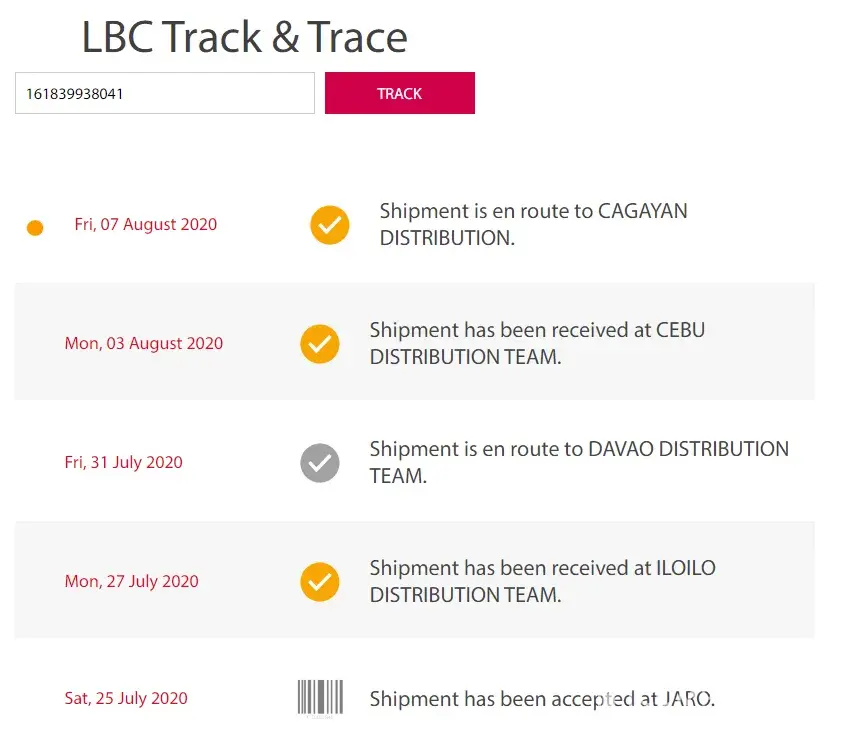Click the LBC Track & Trace heading
The image size is (859, 751).
pyautogui.click(x=244, y=37)
